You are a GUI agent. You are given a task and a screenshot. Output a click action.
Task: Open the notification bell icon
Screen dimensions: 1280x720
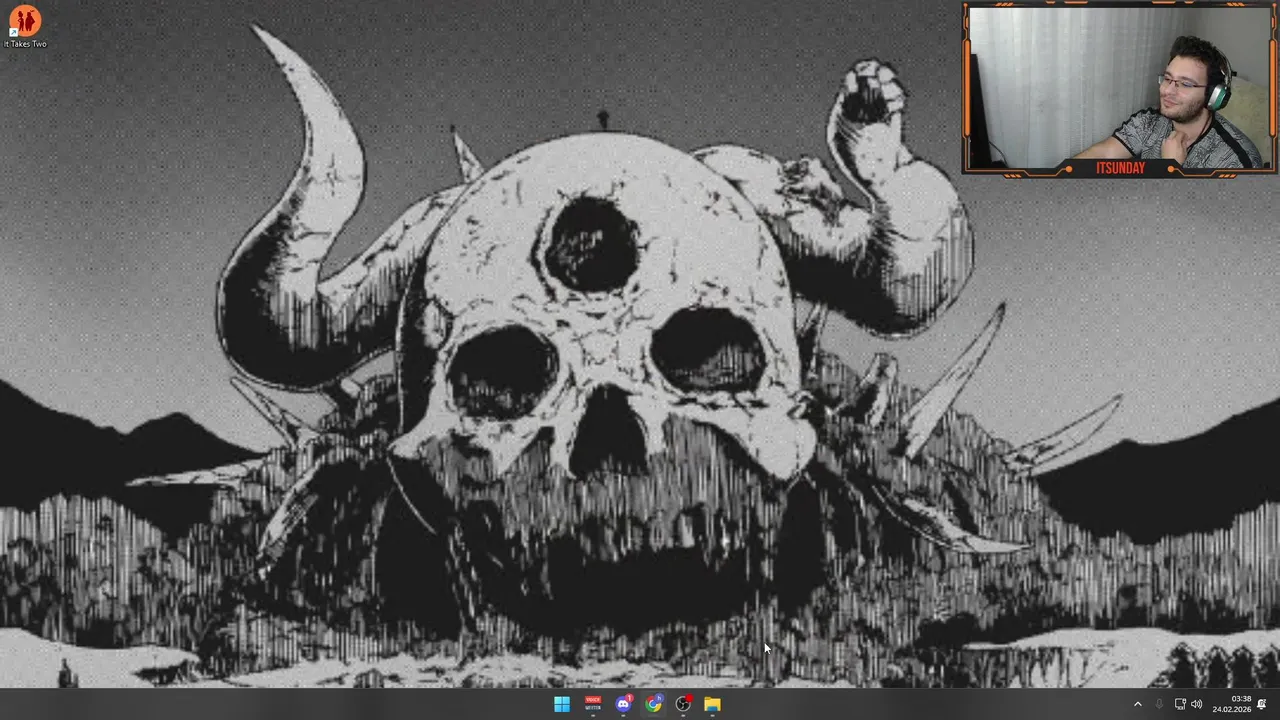(1262, 704)
